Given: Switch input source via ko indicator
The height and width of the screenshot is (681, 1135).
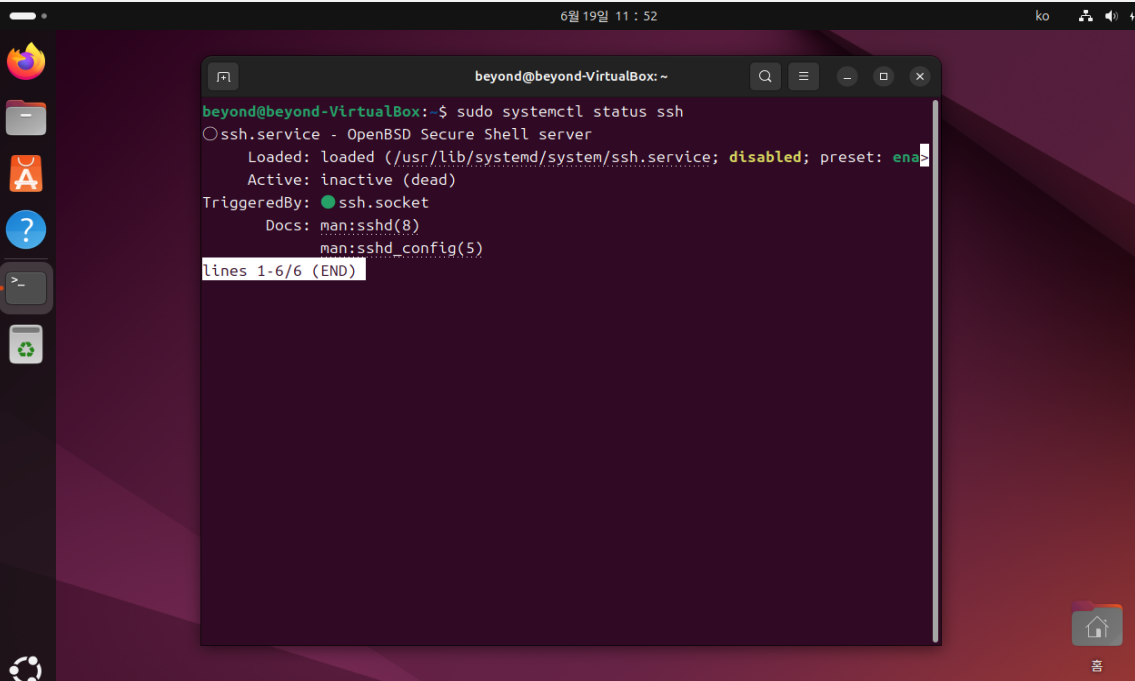Looking at the screenshot, I should (x=1042, y=16).
